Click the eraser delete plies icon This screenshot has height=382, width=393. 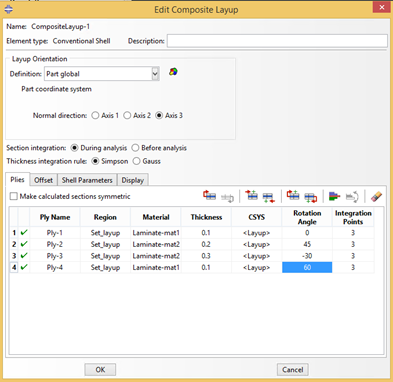pyautogui.click(x=376, y=196)
